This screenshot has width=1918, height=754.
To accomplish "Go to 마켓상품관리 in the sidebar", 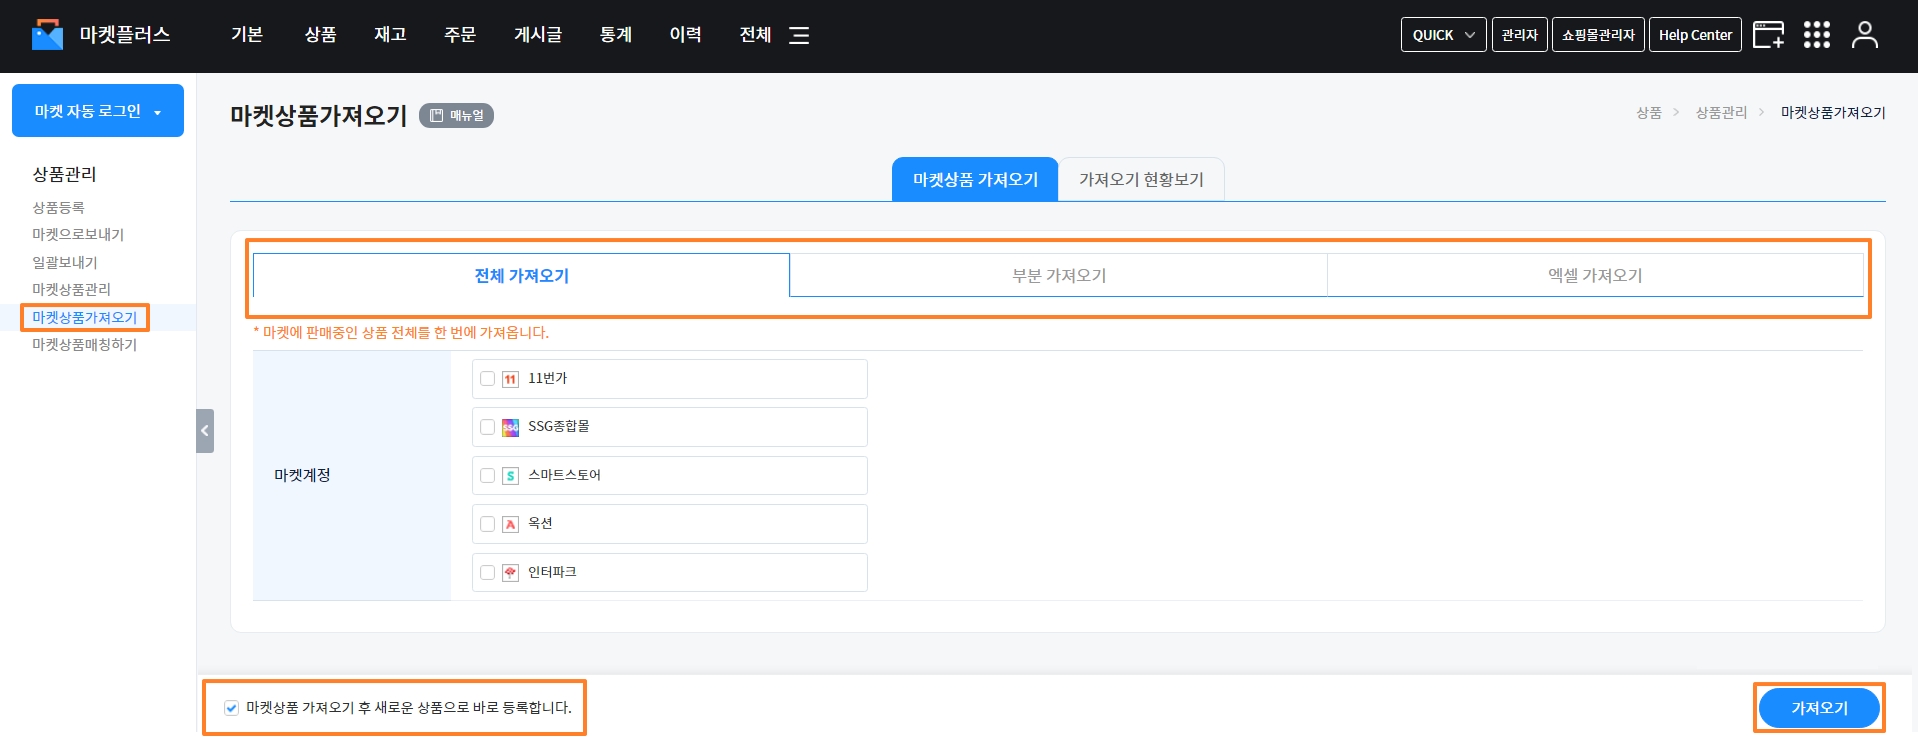I will (x=71, y=290).
